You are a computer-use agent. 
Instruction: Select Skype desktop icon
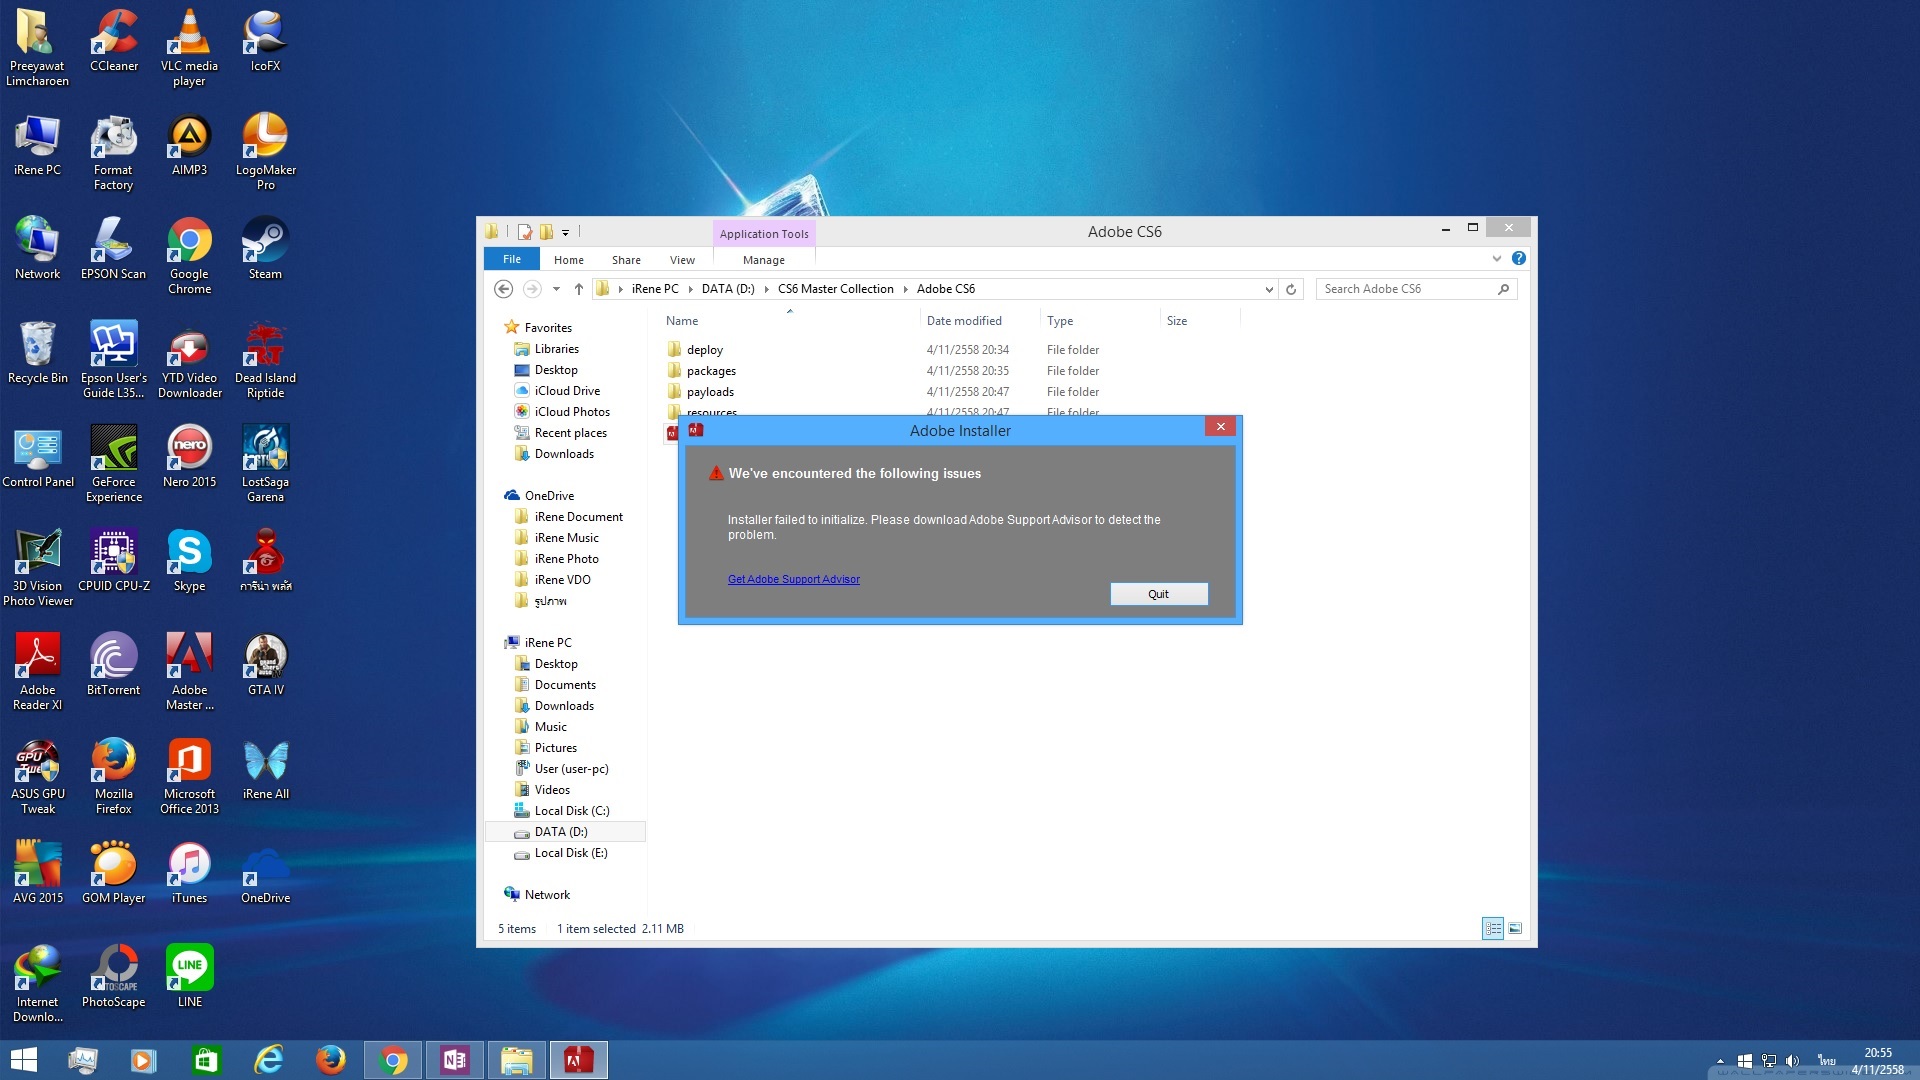(x=189, y=561)
